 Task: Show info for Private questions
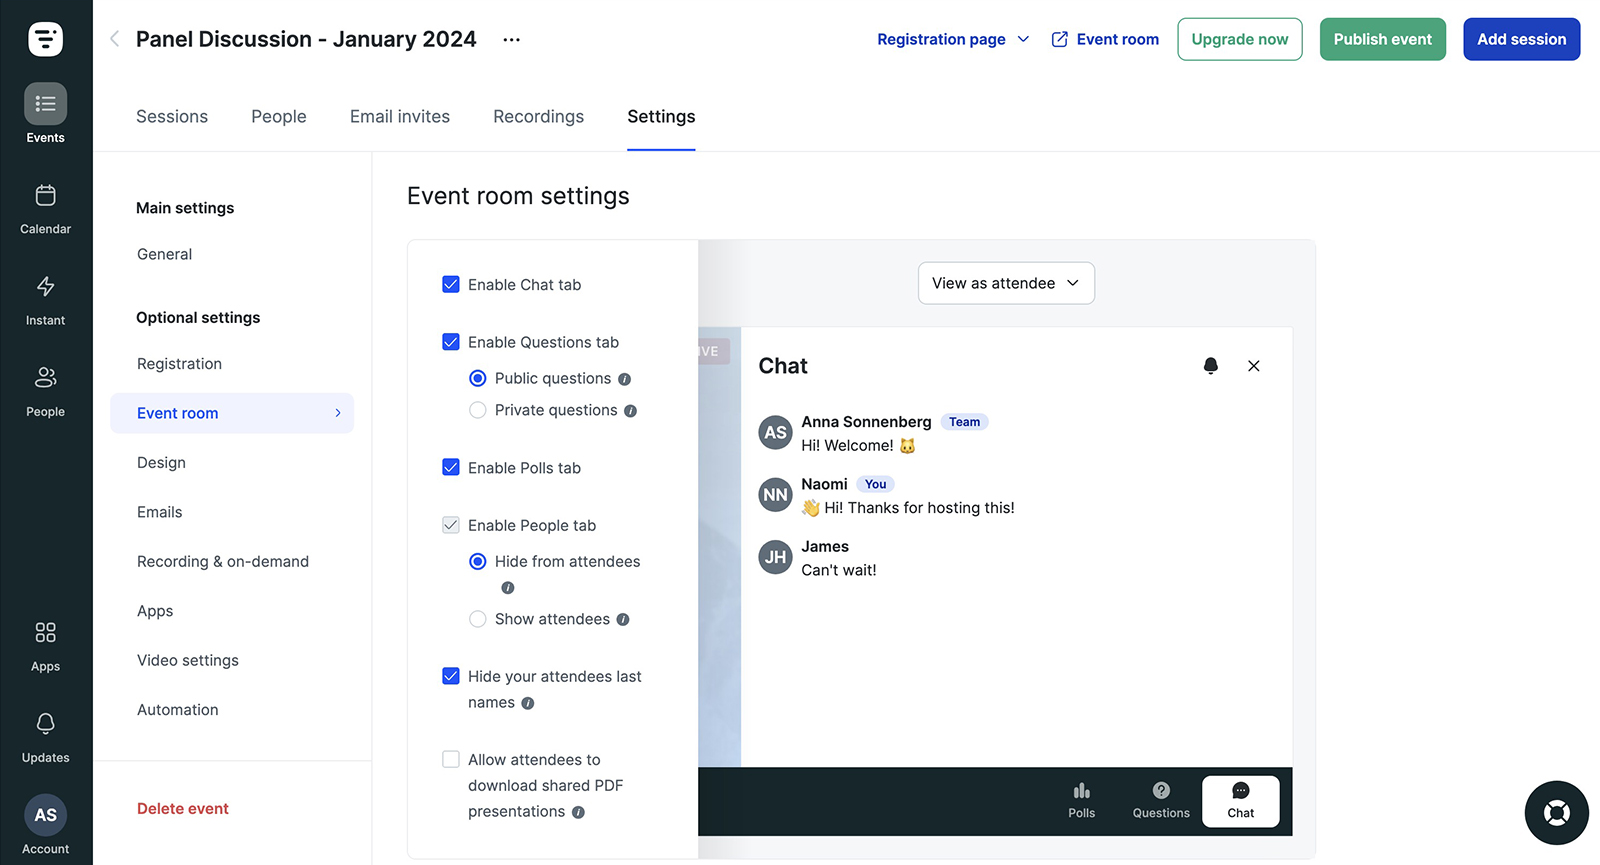pyautogui.click(x=630, y=411)
